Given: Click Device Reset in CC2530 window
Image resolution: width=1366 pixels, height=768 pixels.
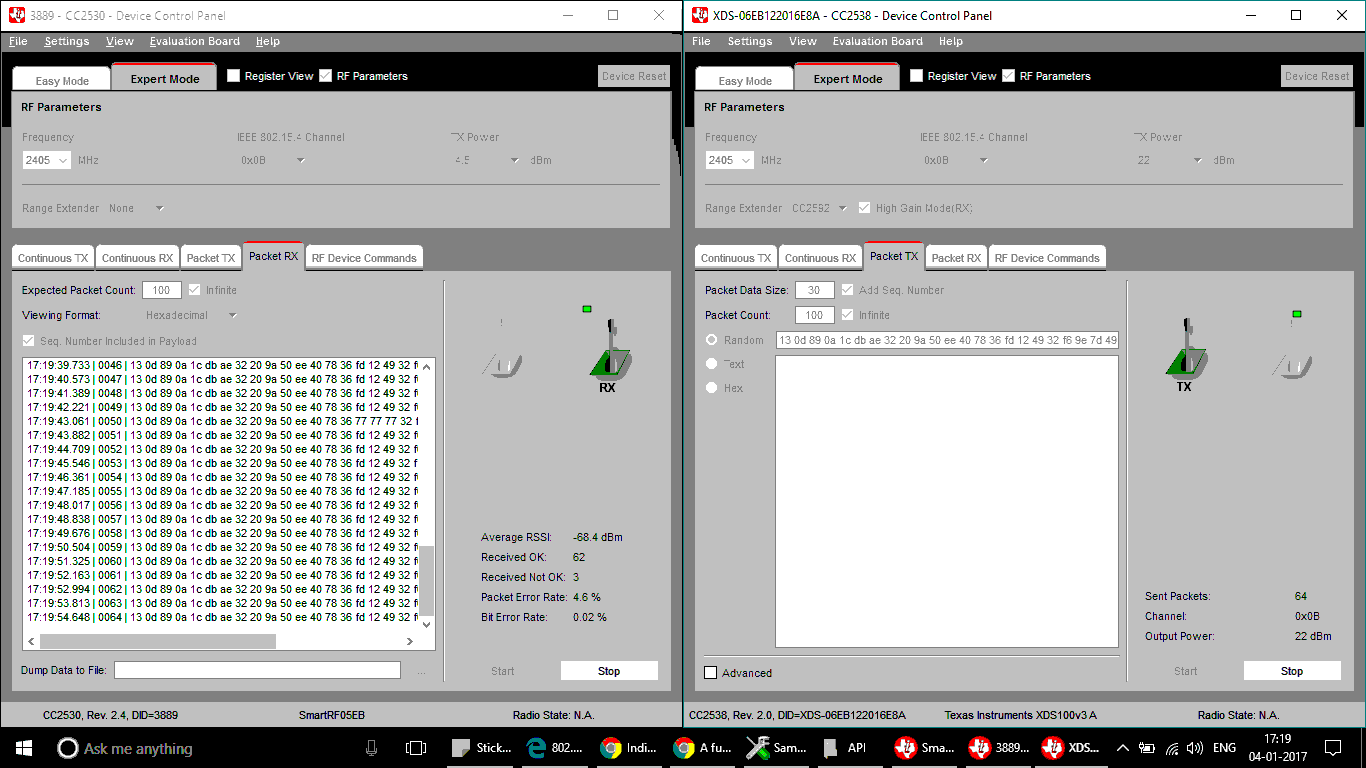Looking at the screenshot, I should click(634, 76).
